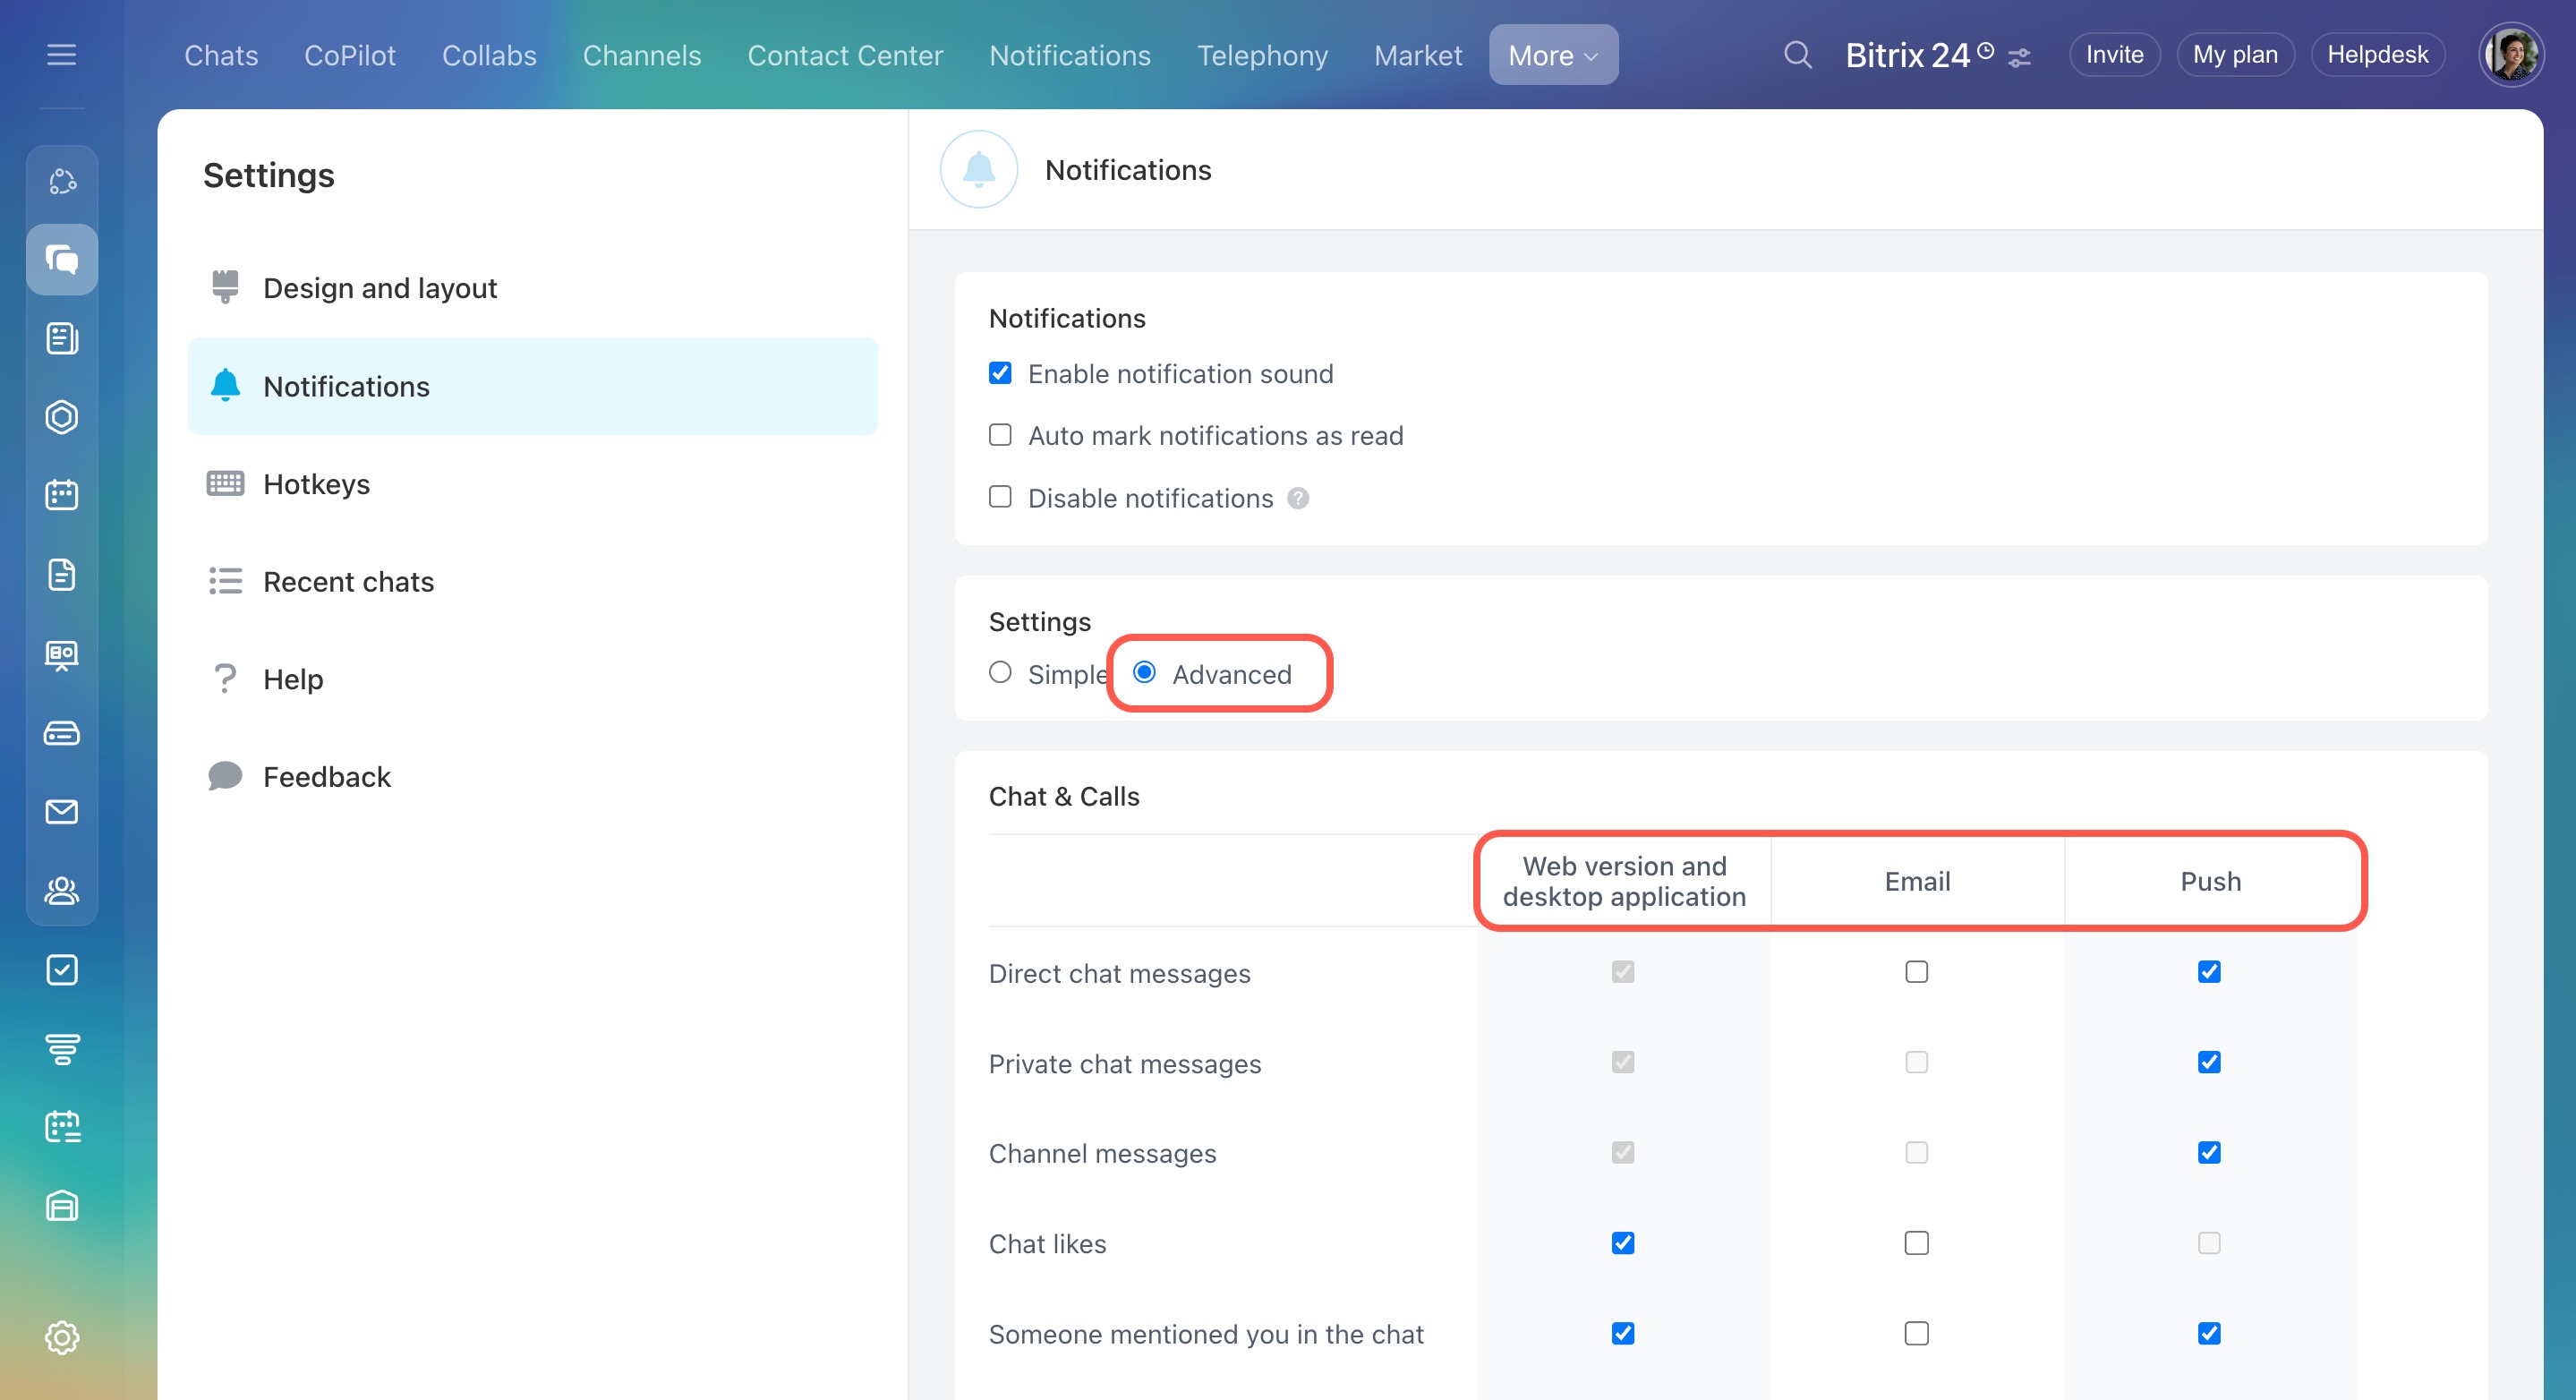Open the Notifications top tab
This screenshot has height=1400, width=2576.
coord(1070,55)
